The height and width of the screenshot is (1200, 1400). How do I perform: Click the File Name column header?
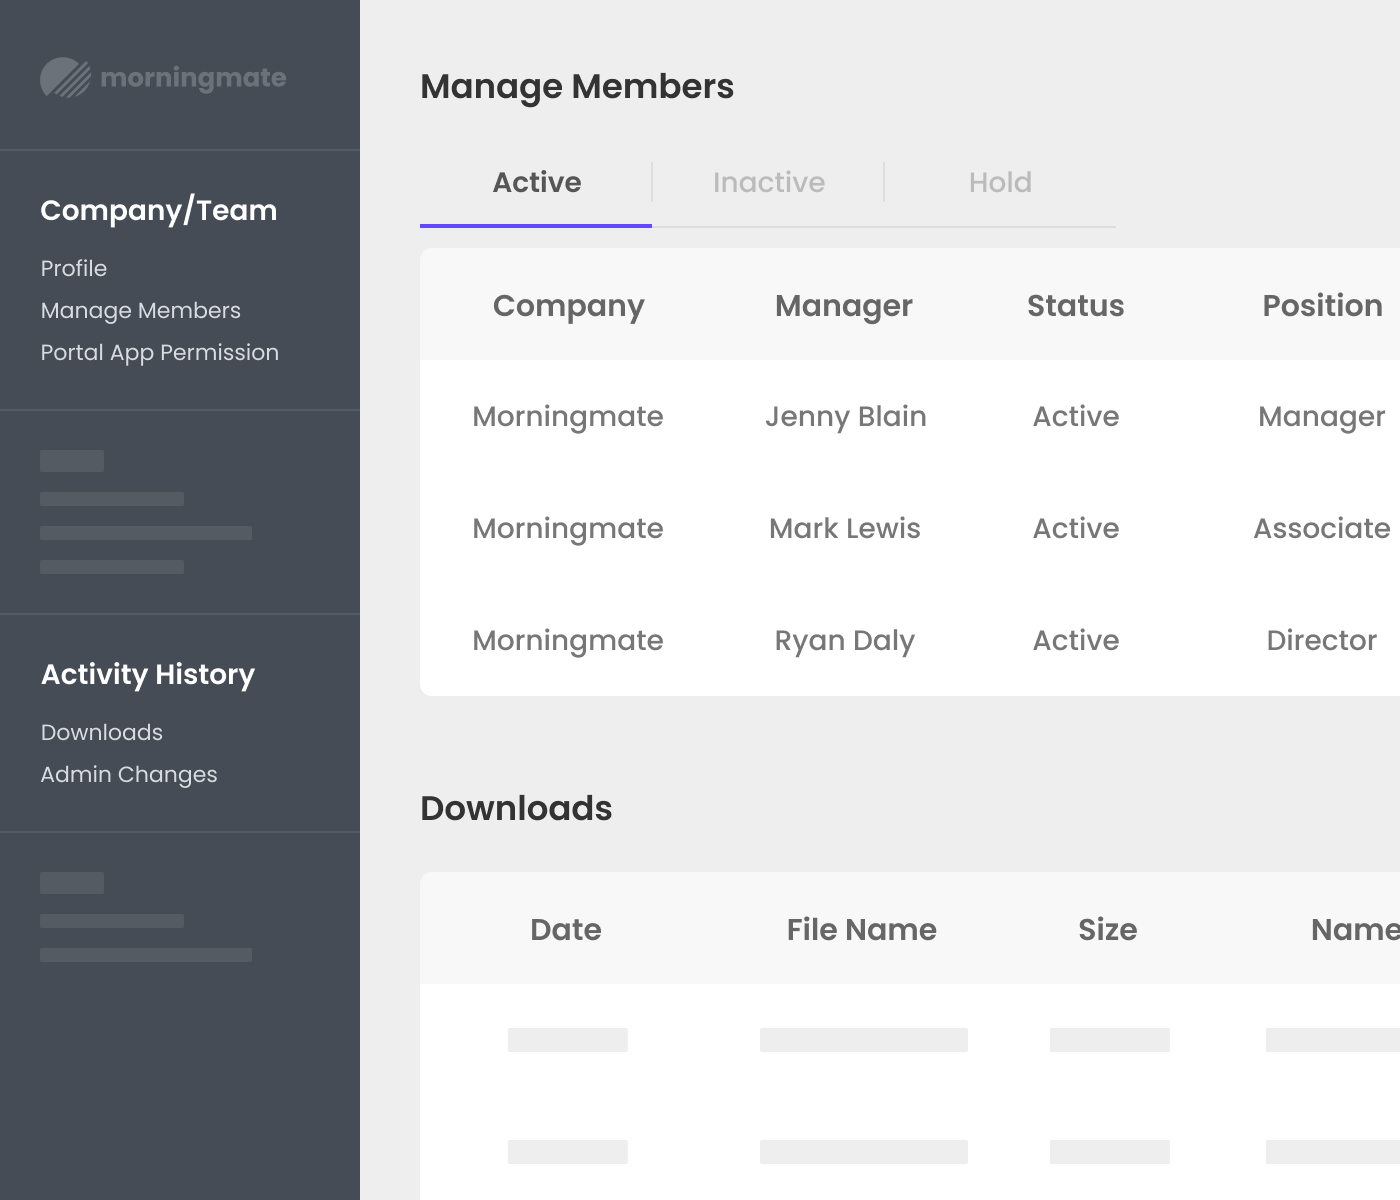pos(861,929)
